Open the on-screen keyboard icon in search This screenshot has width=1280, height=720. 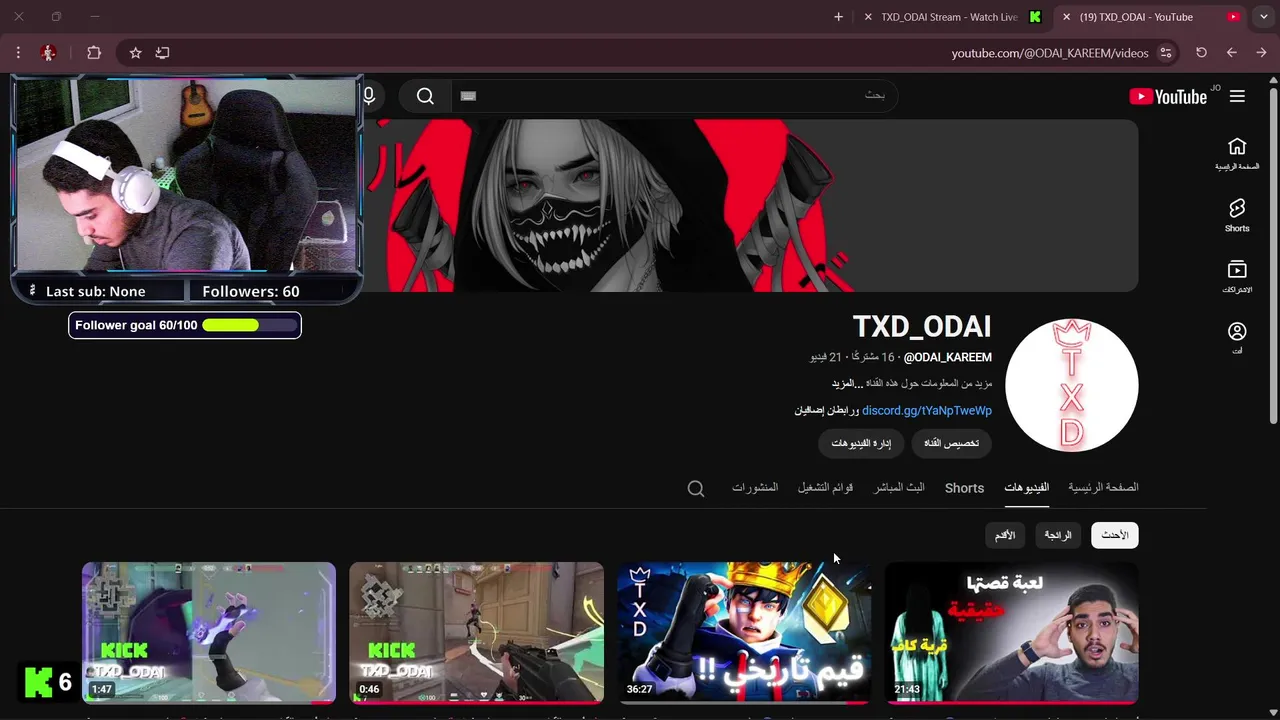click(x=468, y=96)
